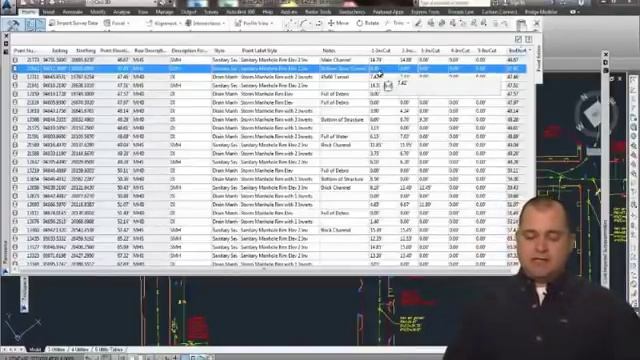
Task: Switch to the '5 Utility Tables' layout tab
Action: (x=109, y=349)
